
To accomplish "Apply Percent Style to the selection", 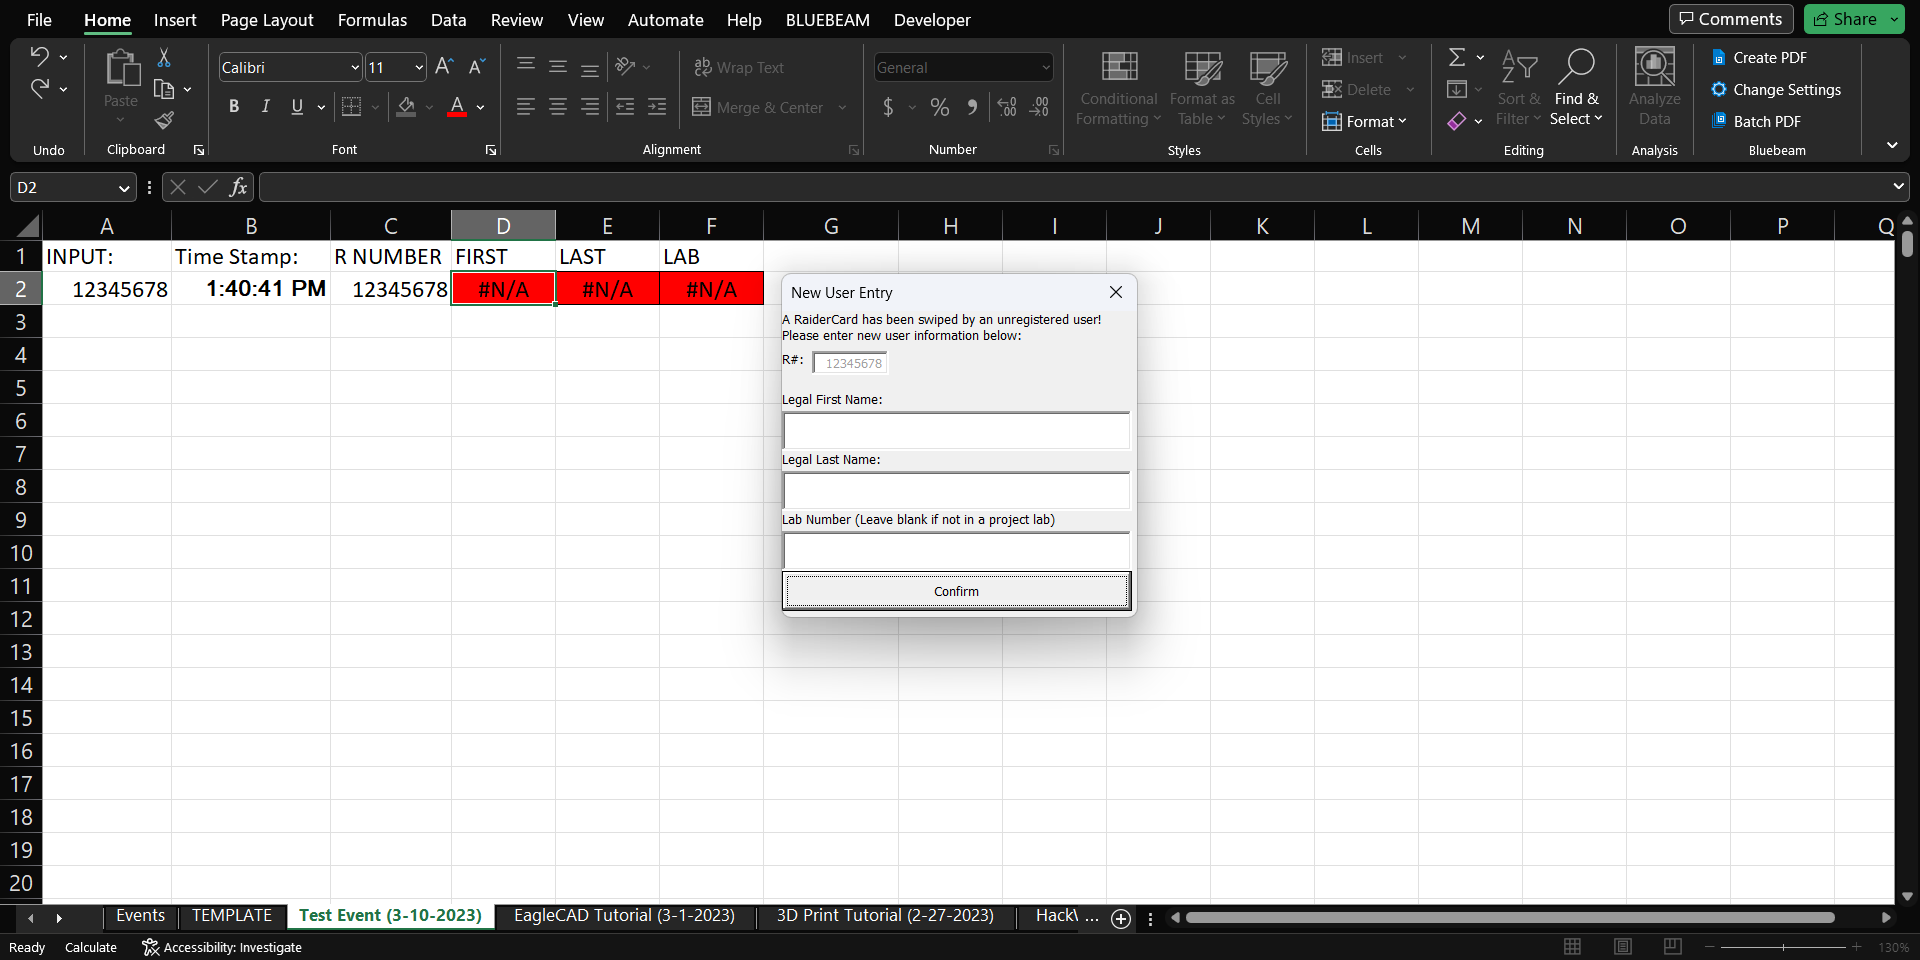I will click(x=939, y=107).
